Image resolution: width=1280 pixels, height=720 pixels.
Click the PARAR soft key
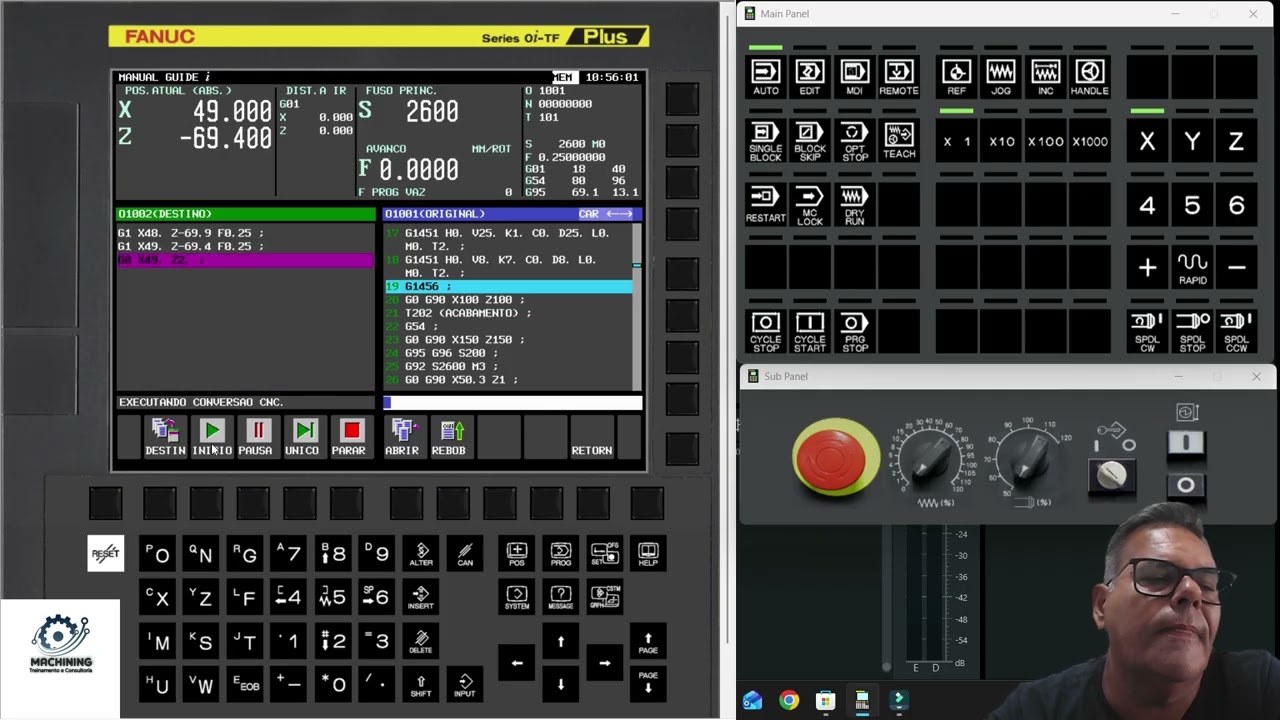click(x=349, y=438)
